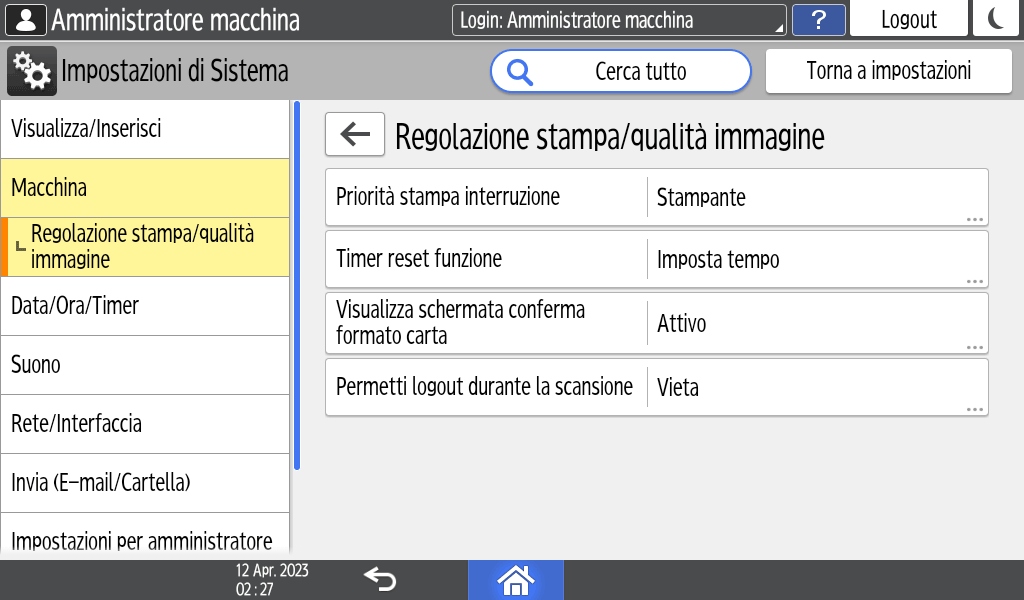Select the Suono section in the sidebar
Viewport: 1024px width, 600px height.
[145, 364]
